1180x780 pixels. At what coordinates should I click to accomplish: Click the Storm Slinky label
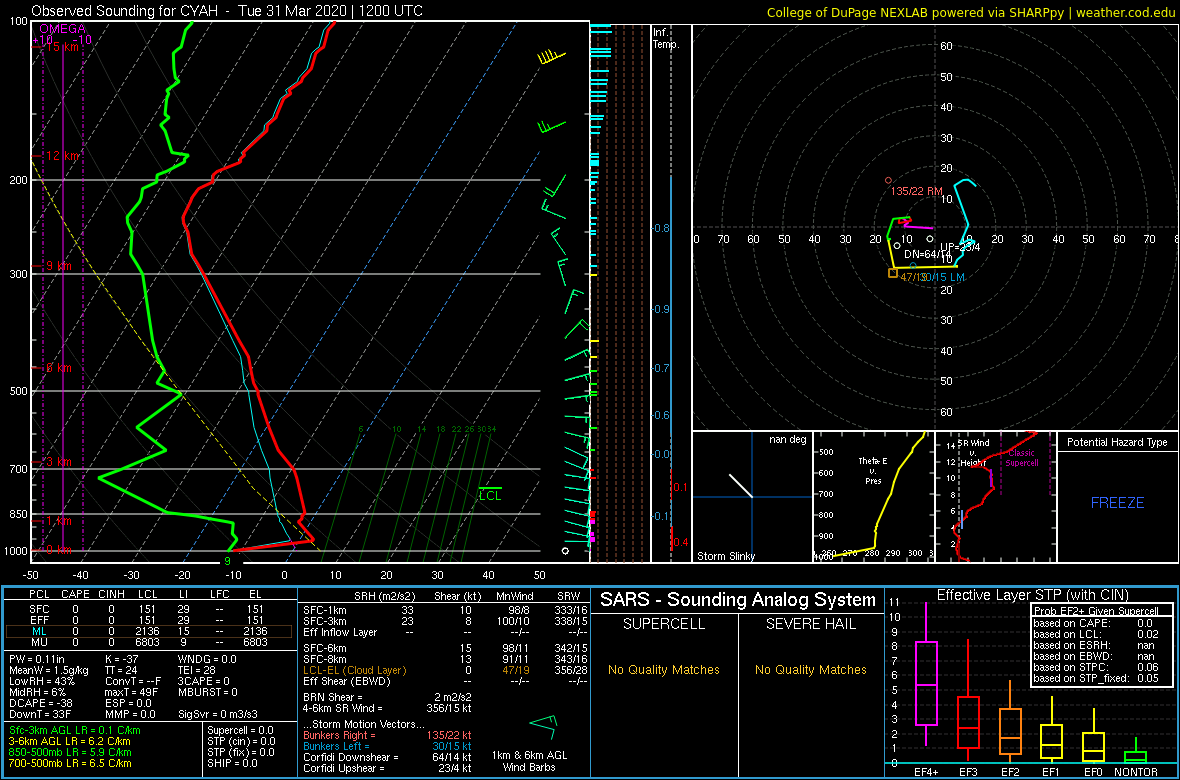click(726, 556)
